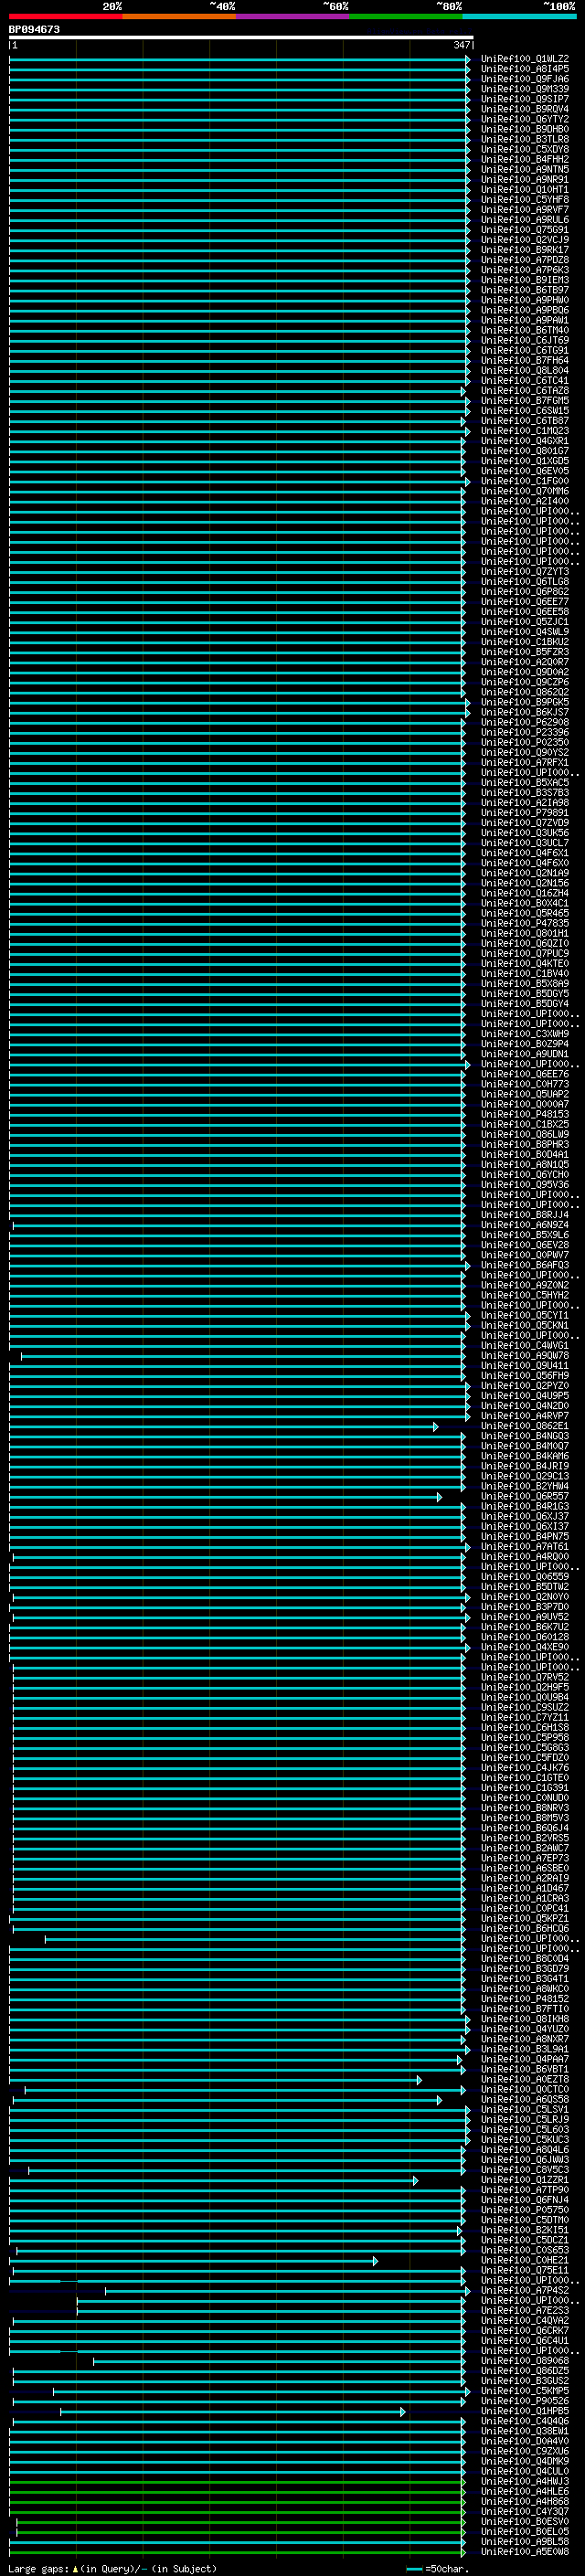Image resolution: width=585 pixels, height=2576 pixels.
Task: Open hit UniRef100_B9RQV4
Action: pos(525,109)
